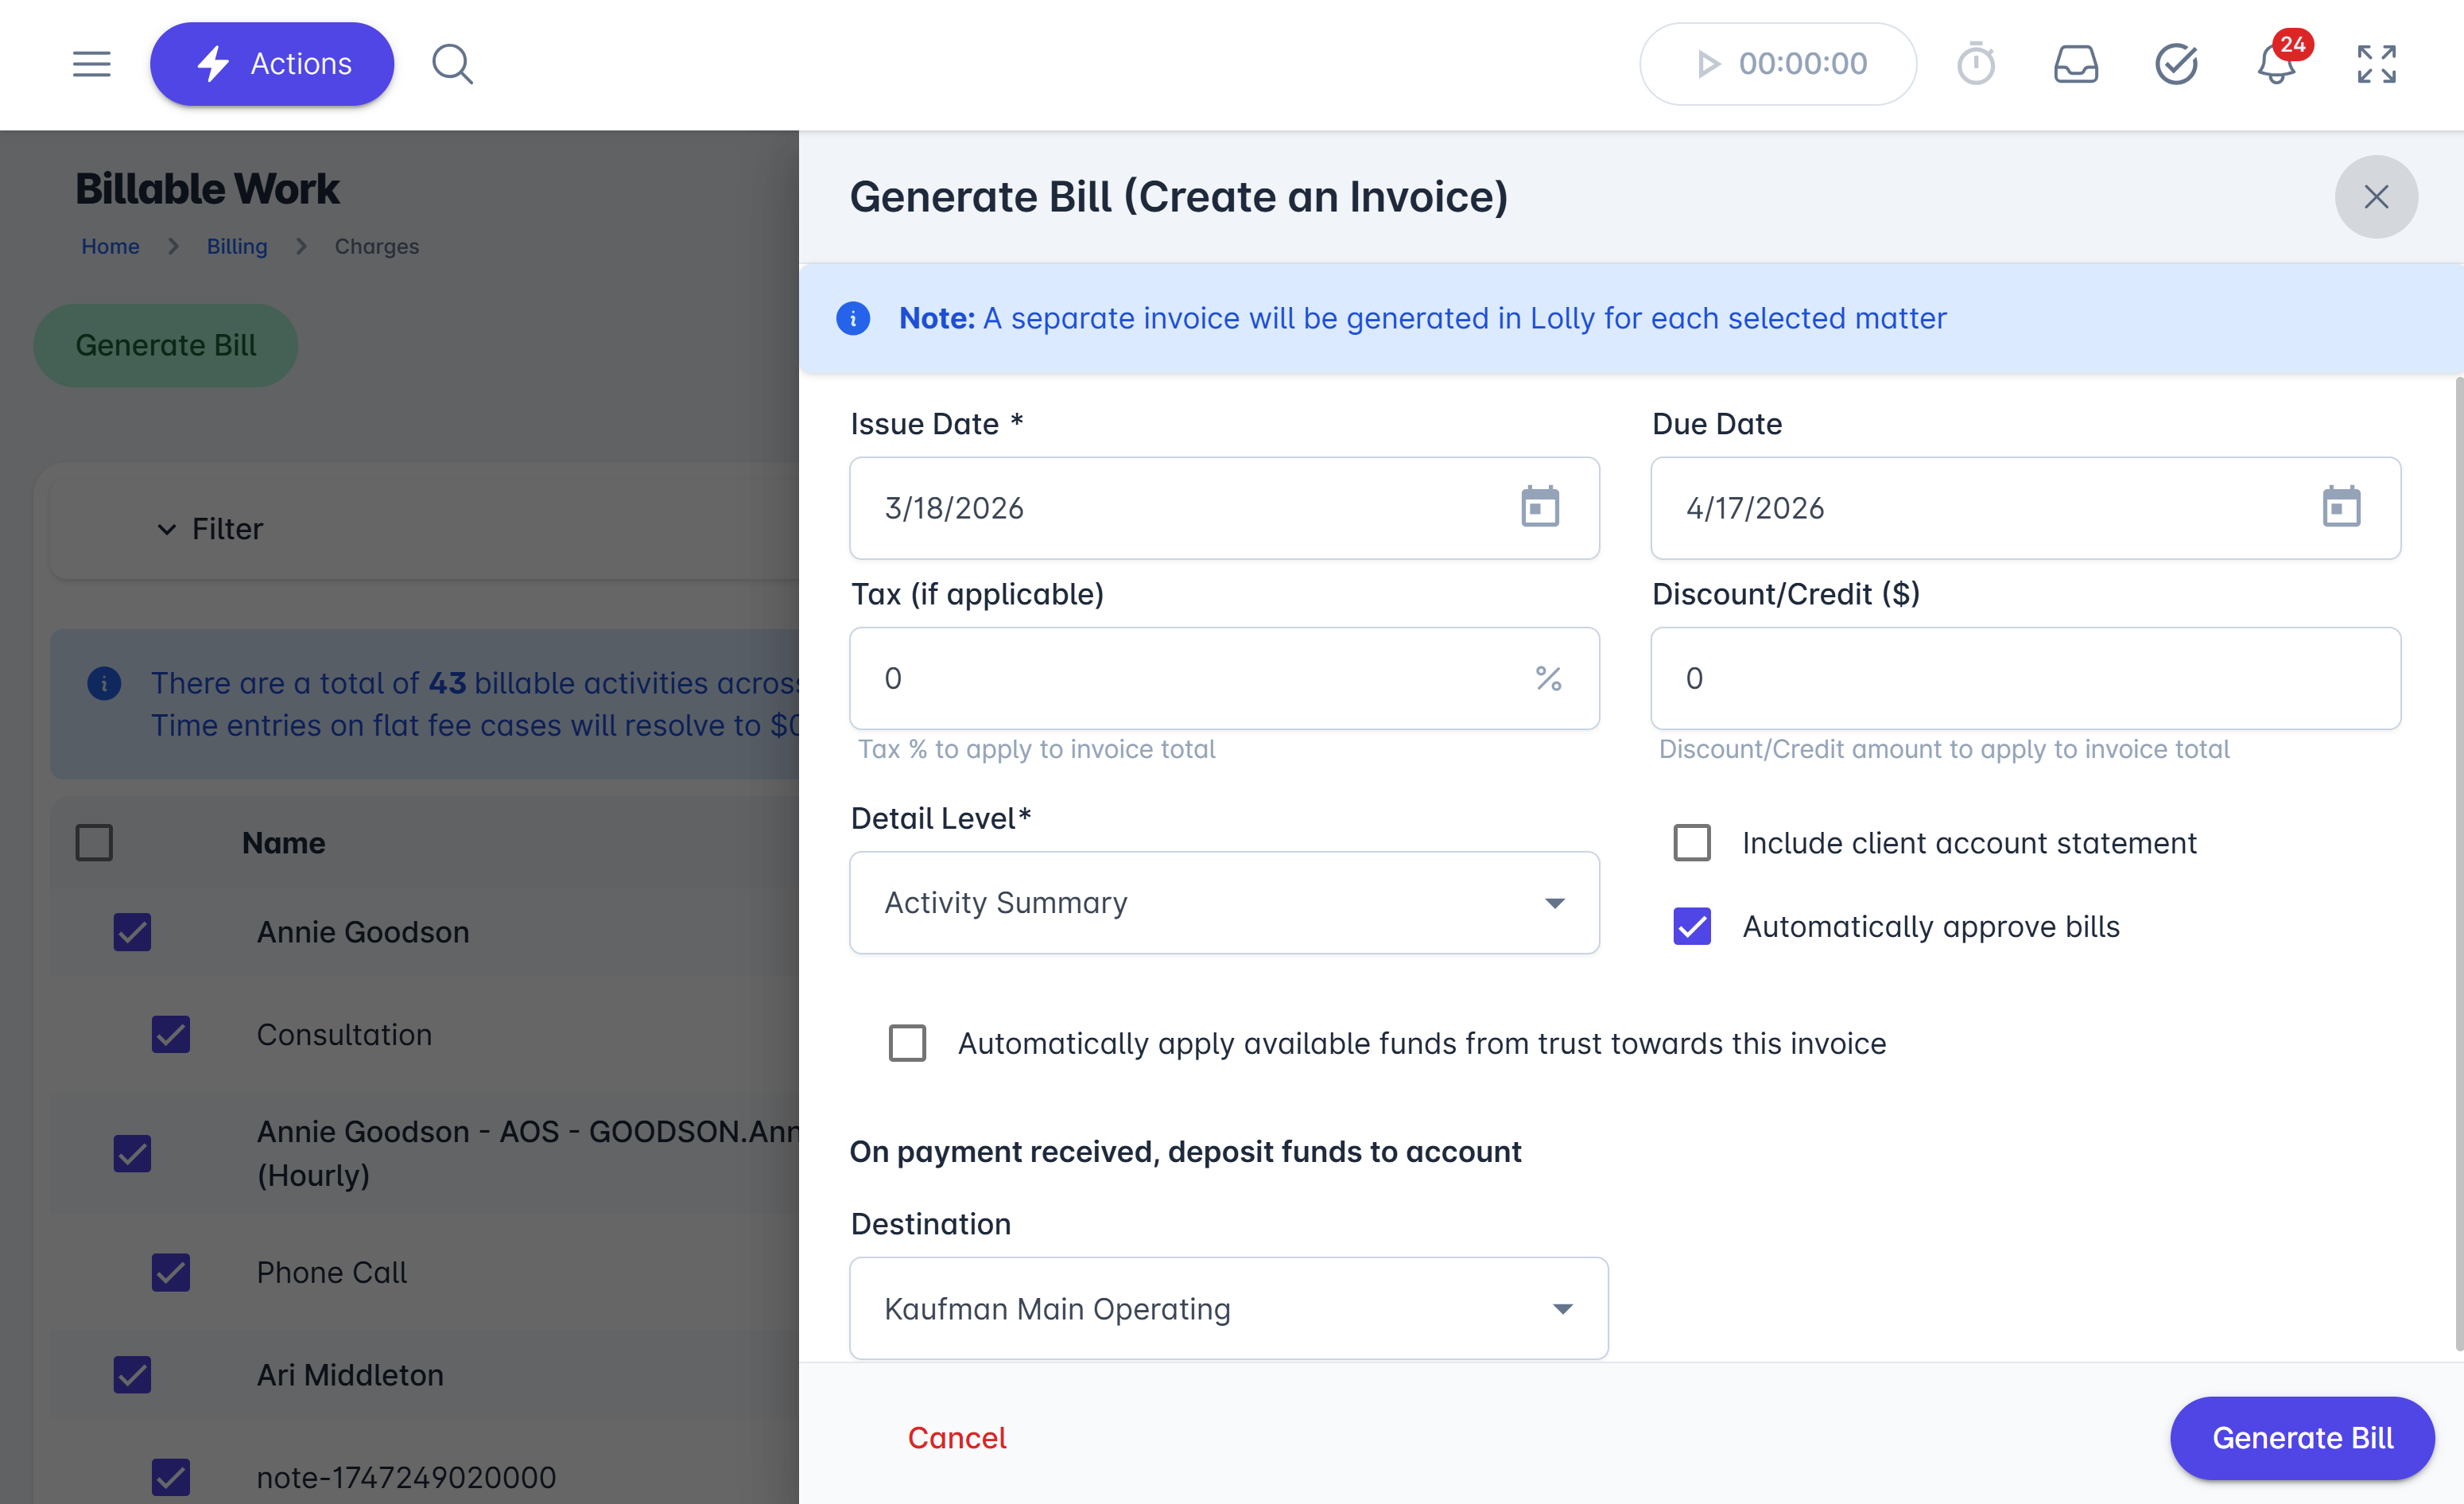Close the Generate Bill panel
The image size is (2464, 1504).
(2376, 197)
